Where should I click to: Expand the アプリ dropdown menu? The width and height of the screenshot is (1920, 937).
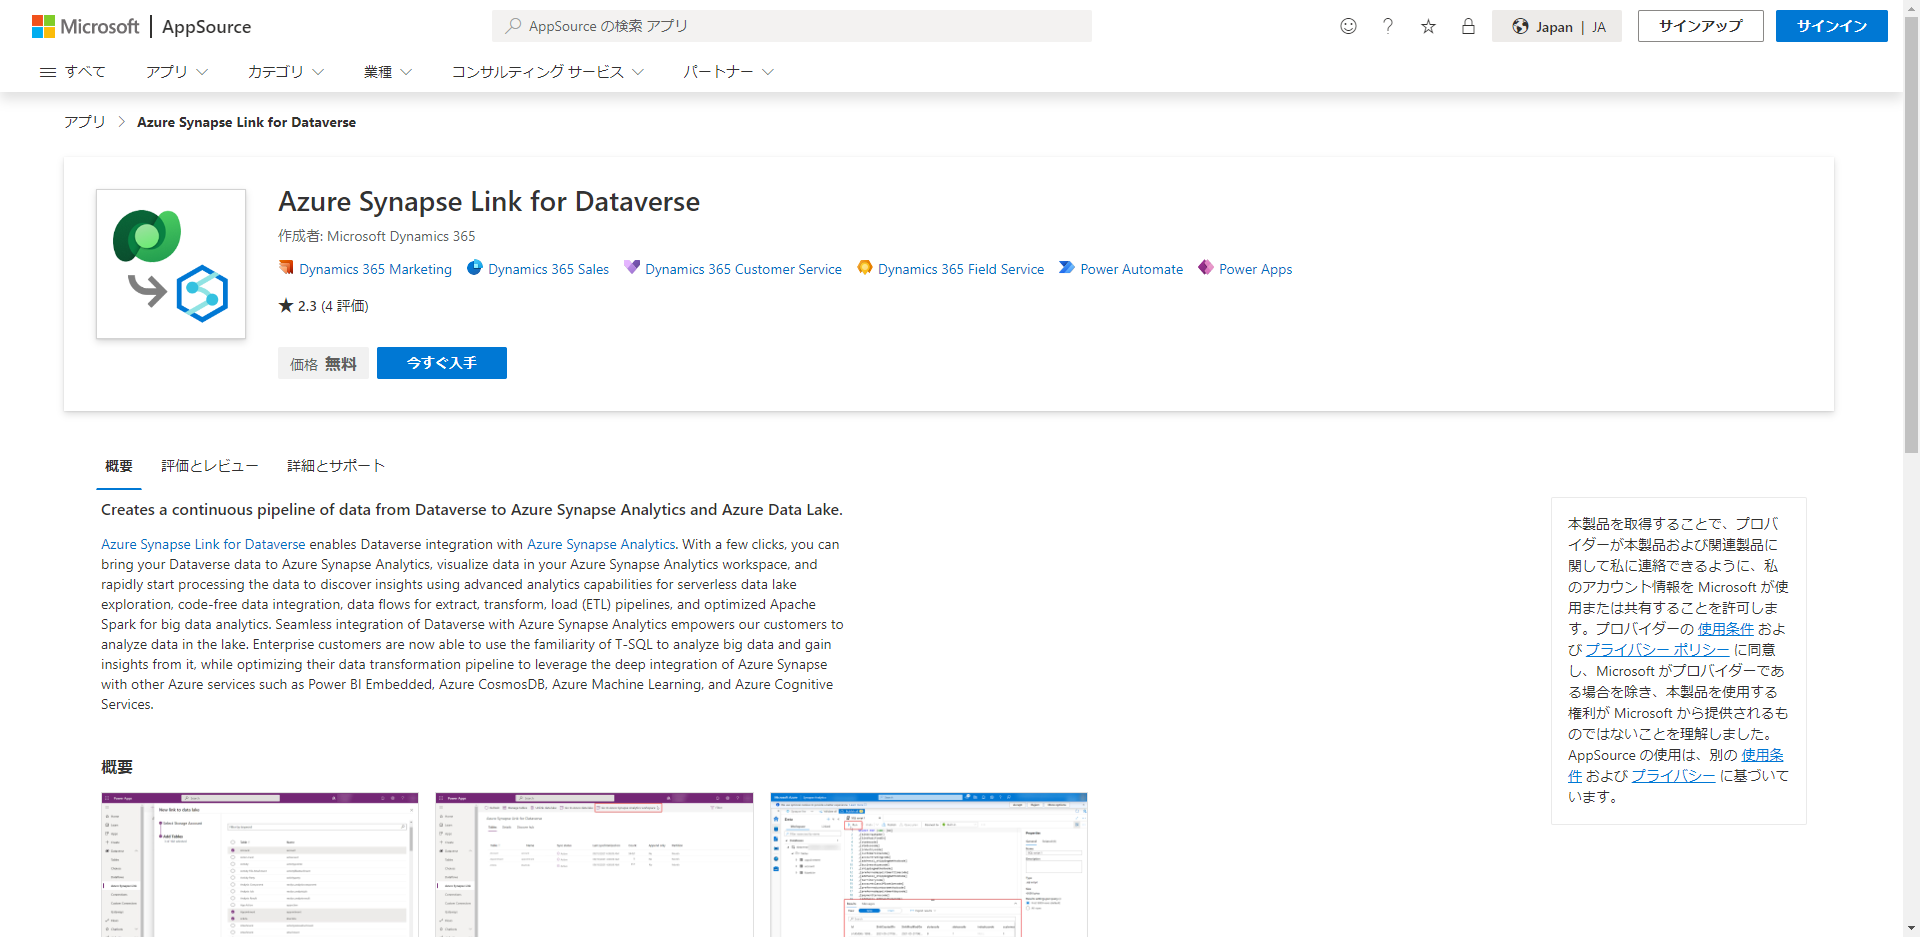click(x=176, y=71)
